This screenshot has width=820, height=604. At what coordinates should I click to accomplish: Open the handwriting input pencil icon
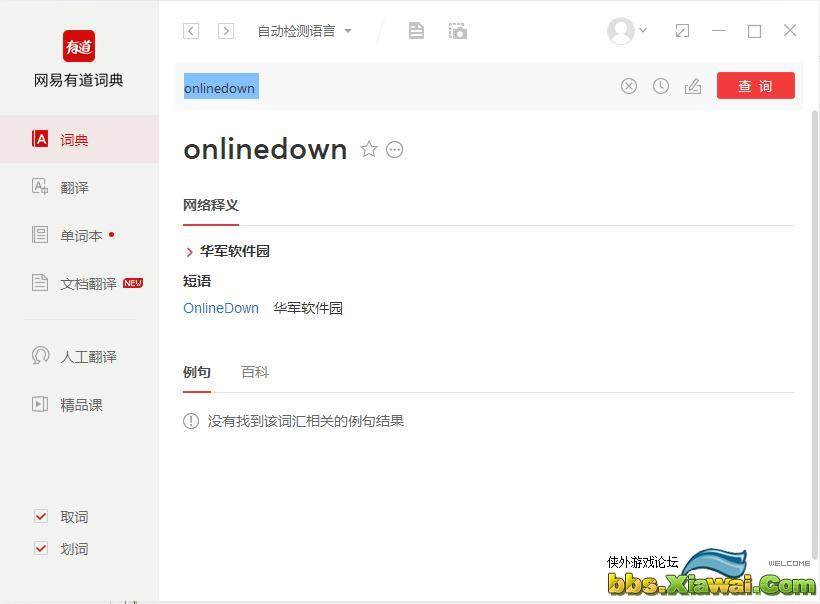coord(693,86)
